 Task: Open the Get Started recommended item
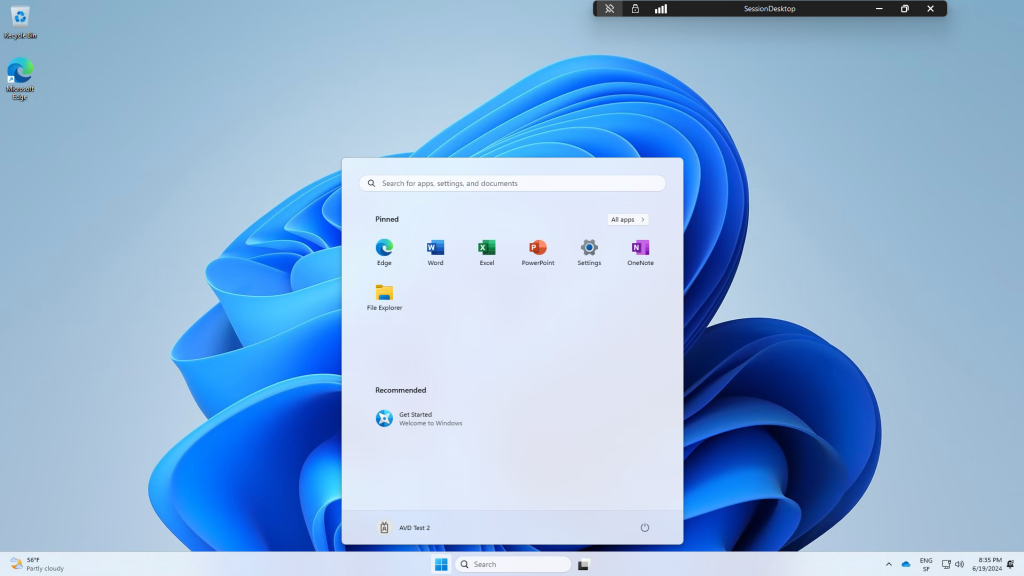tap(419, 419)
